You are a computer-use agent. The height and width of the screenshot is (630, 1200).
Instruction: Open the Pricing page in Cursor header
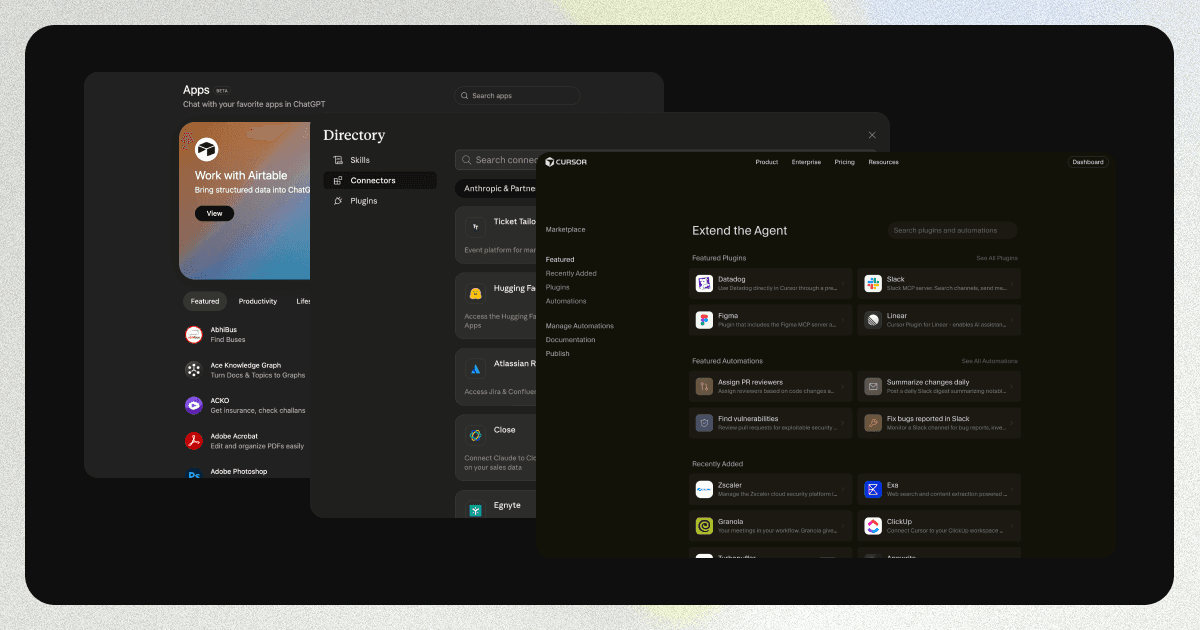click(x=845, y=162)
